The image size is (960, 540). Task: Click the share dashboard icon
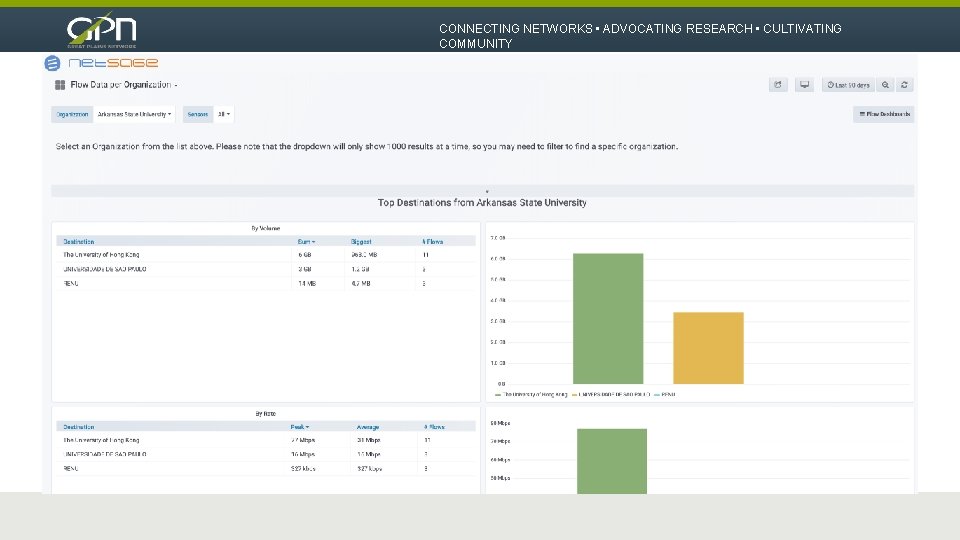778,85
